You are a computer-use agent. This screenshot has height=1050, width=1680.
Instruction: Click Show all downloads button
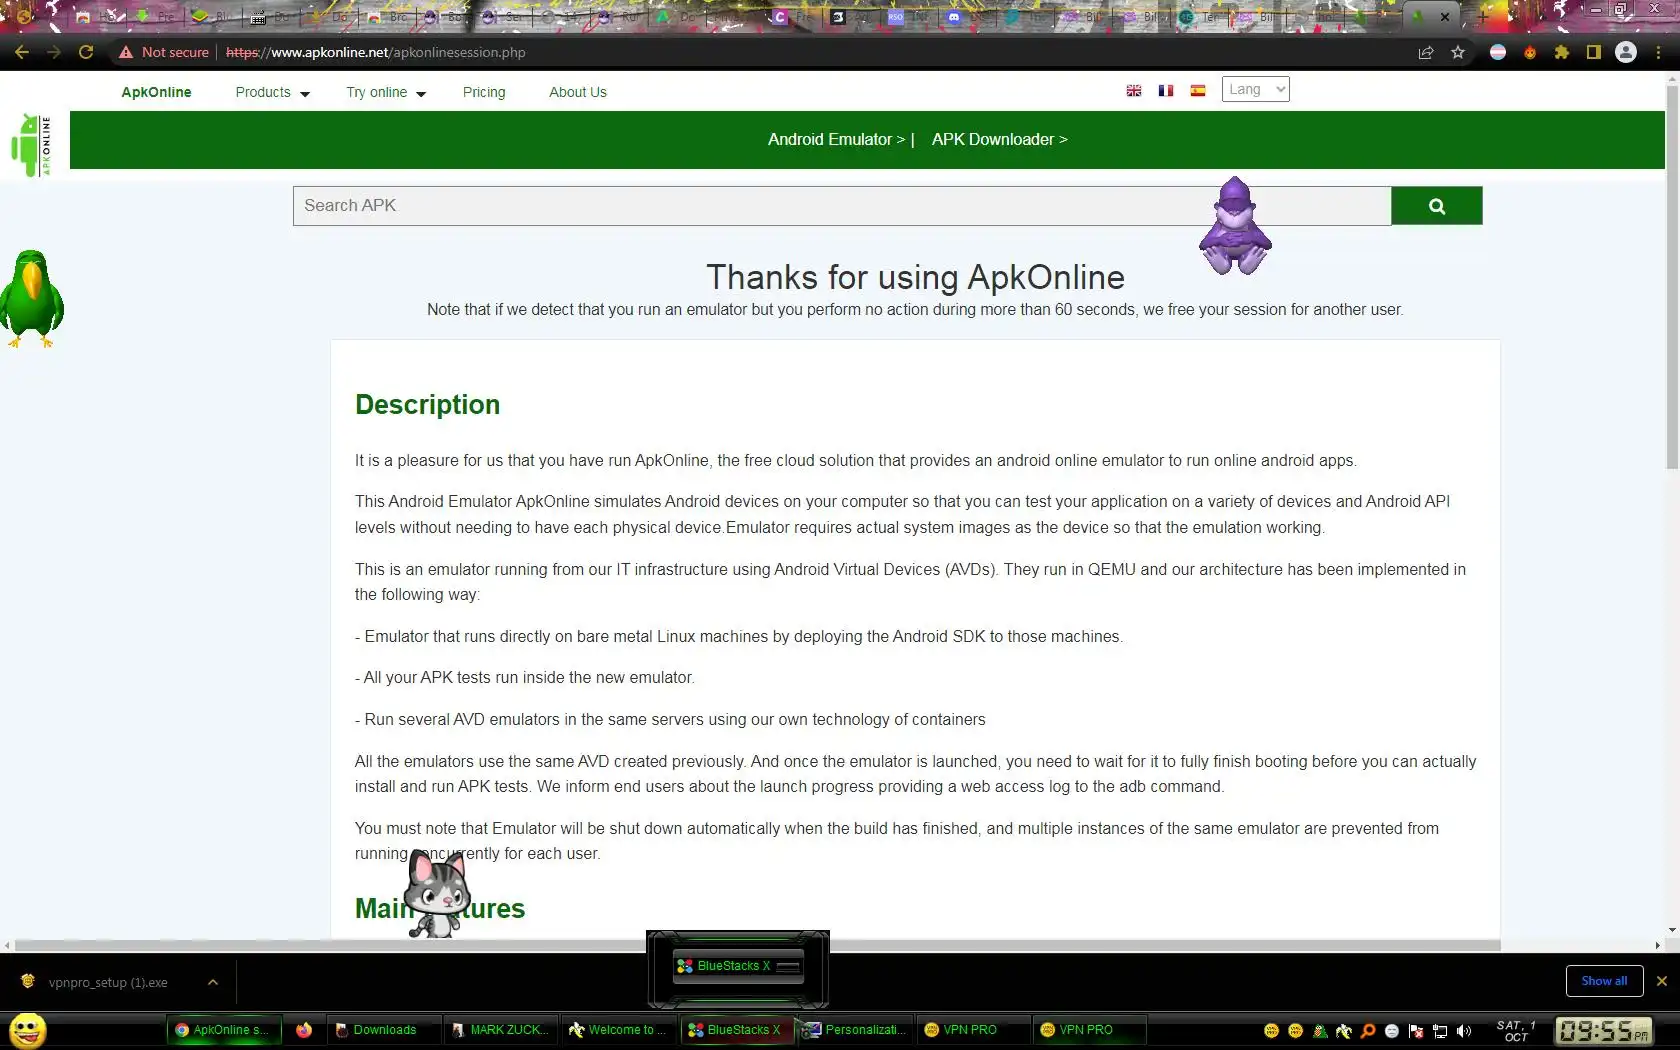[x=1604, y=981]
